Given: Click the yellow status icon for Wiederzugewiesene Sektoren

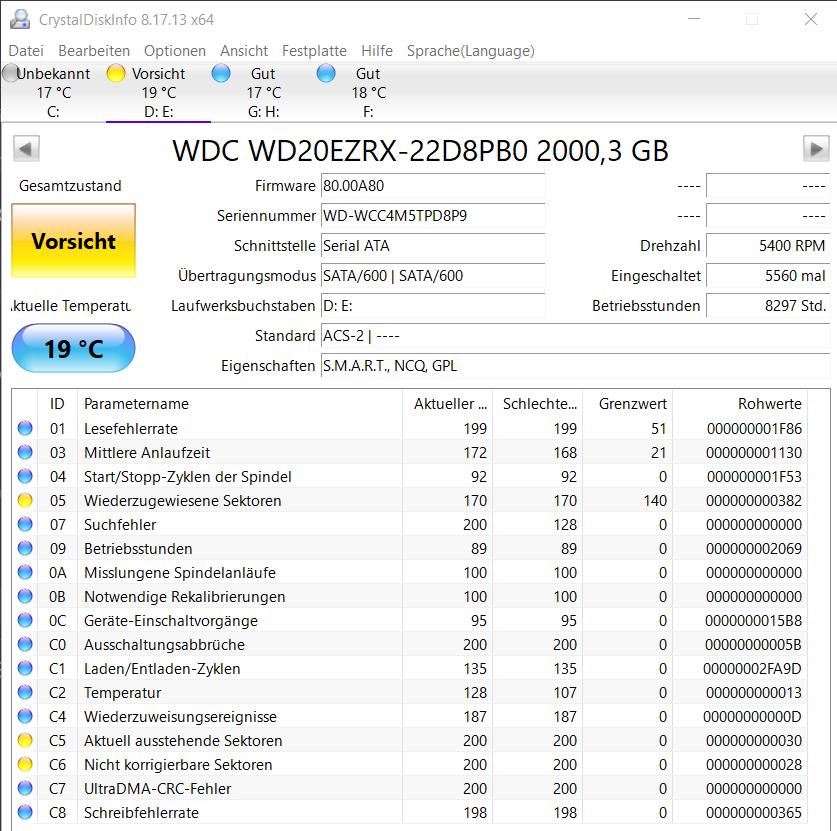Looking at the screenshot, I should point(25,500).
